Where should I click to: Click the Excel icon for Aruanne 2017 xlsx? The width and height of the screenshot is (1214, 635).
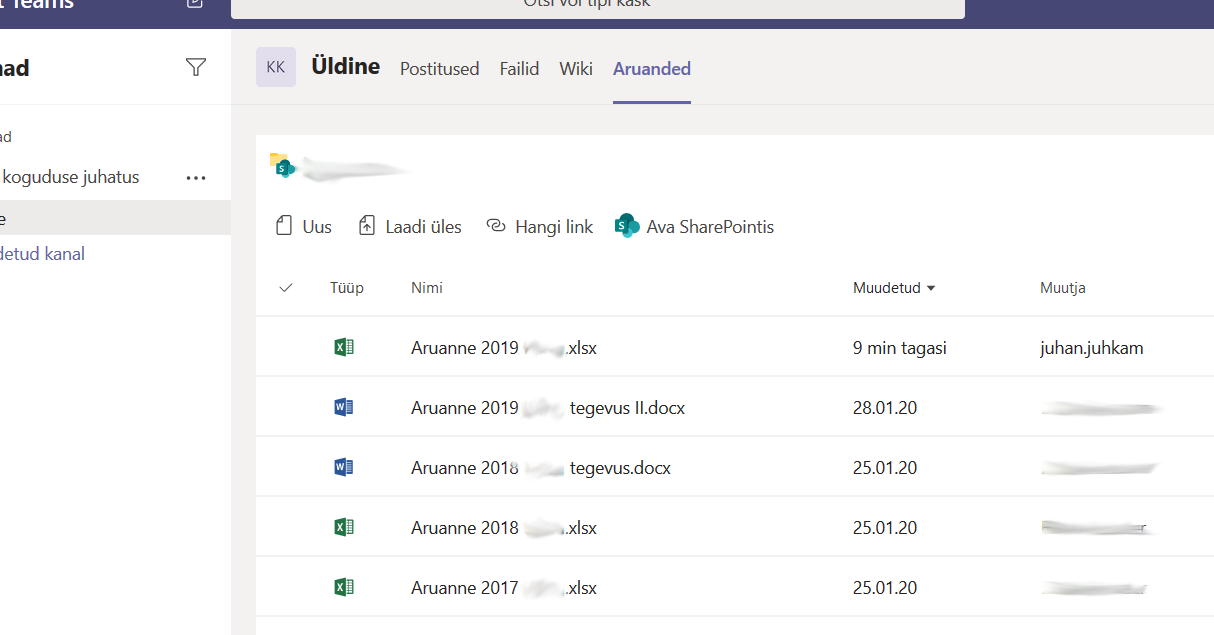pos(344,587)
